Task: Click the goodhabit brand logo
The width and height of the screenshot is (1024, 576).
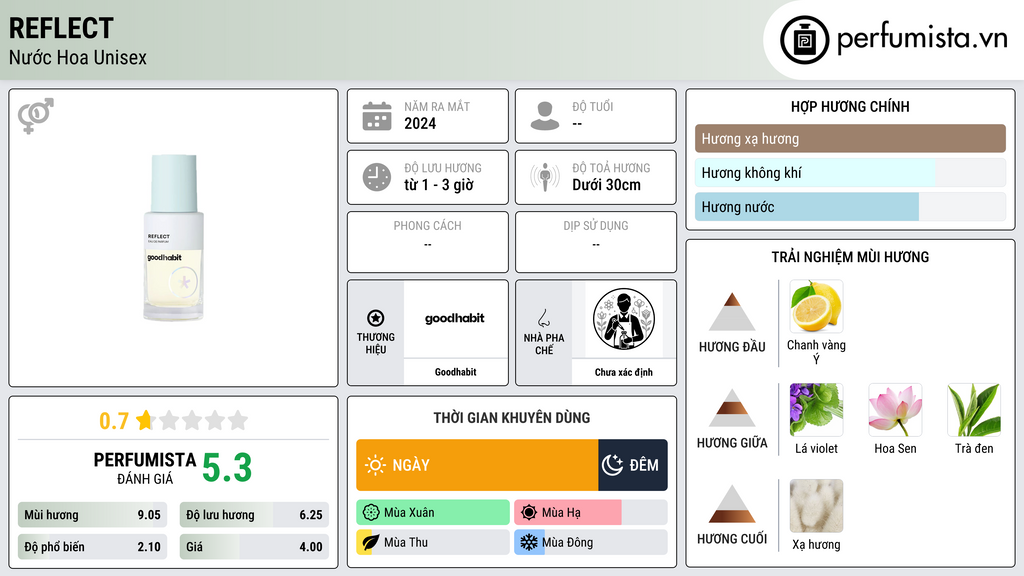Action: pos(455,319)
